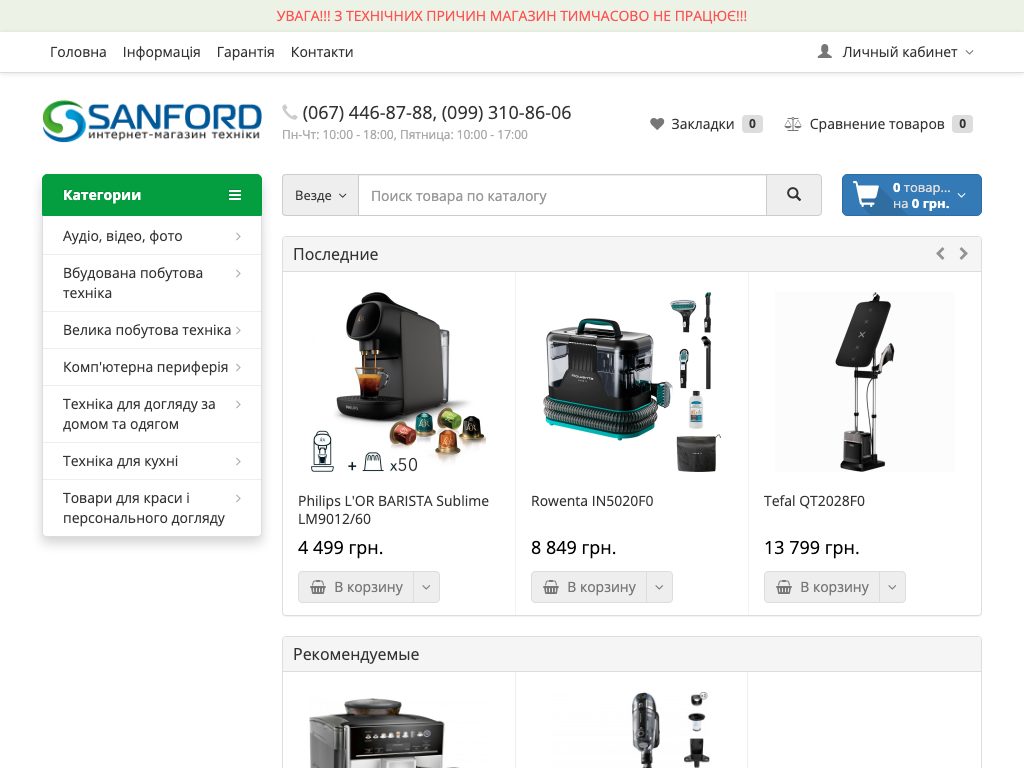The image size is (1024, 768).
Task: Click Philips coffee machine product image
Action: (x=399, y=382)
